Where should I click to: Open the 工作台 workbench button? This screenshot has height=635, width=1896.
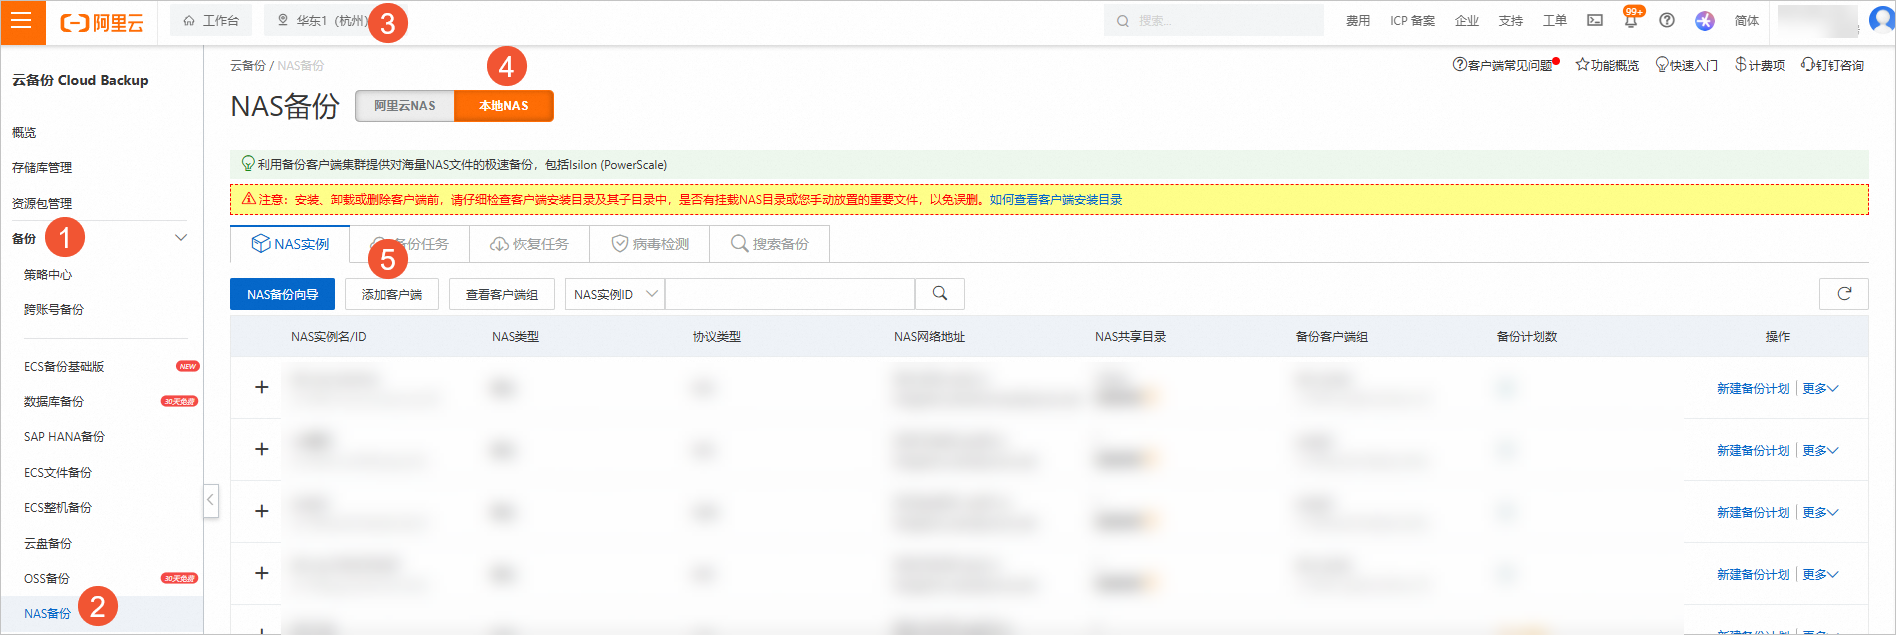[211, 20]
